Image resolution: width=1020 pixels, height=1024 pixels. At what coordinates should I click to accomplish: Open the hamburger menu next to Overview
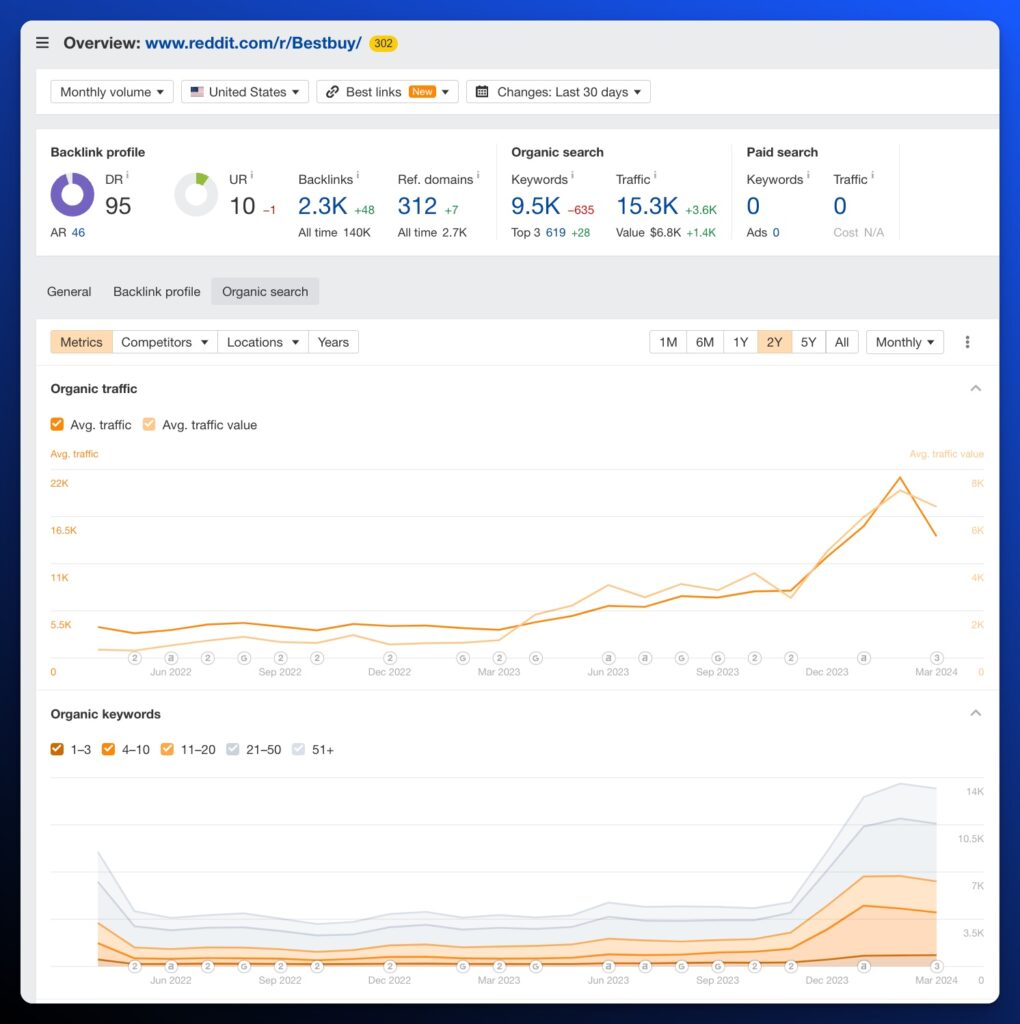pyautogui.click(x=42, y=43)
